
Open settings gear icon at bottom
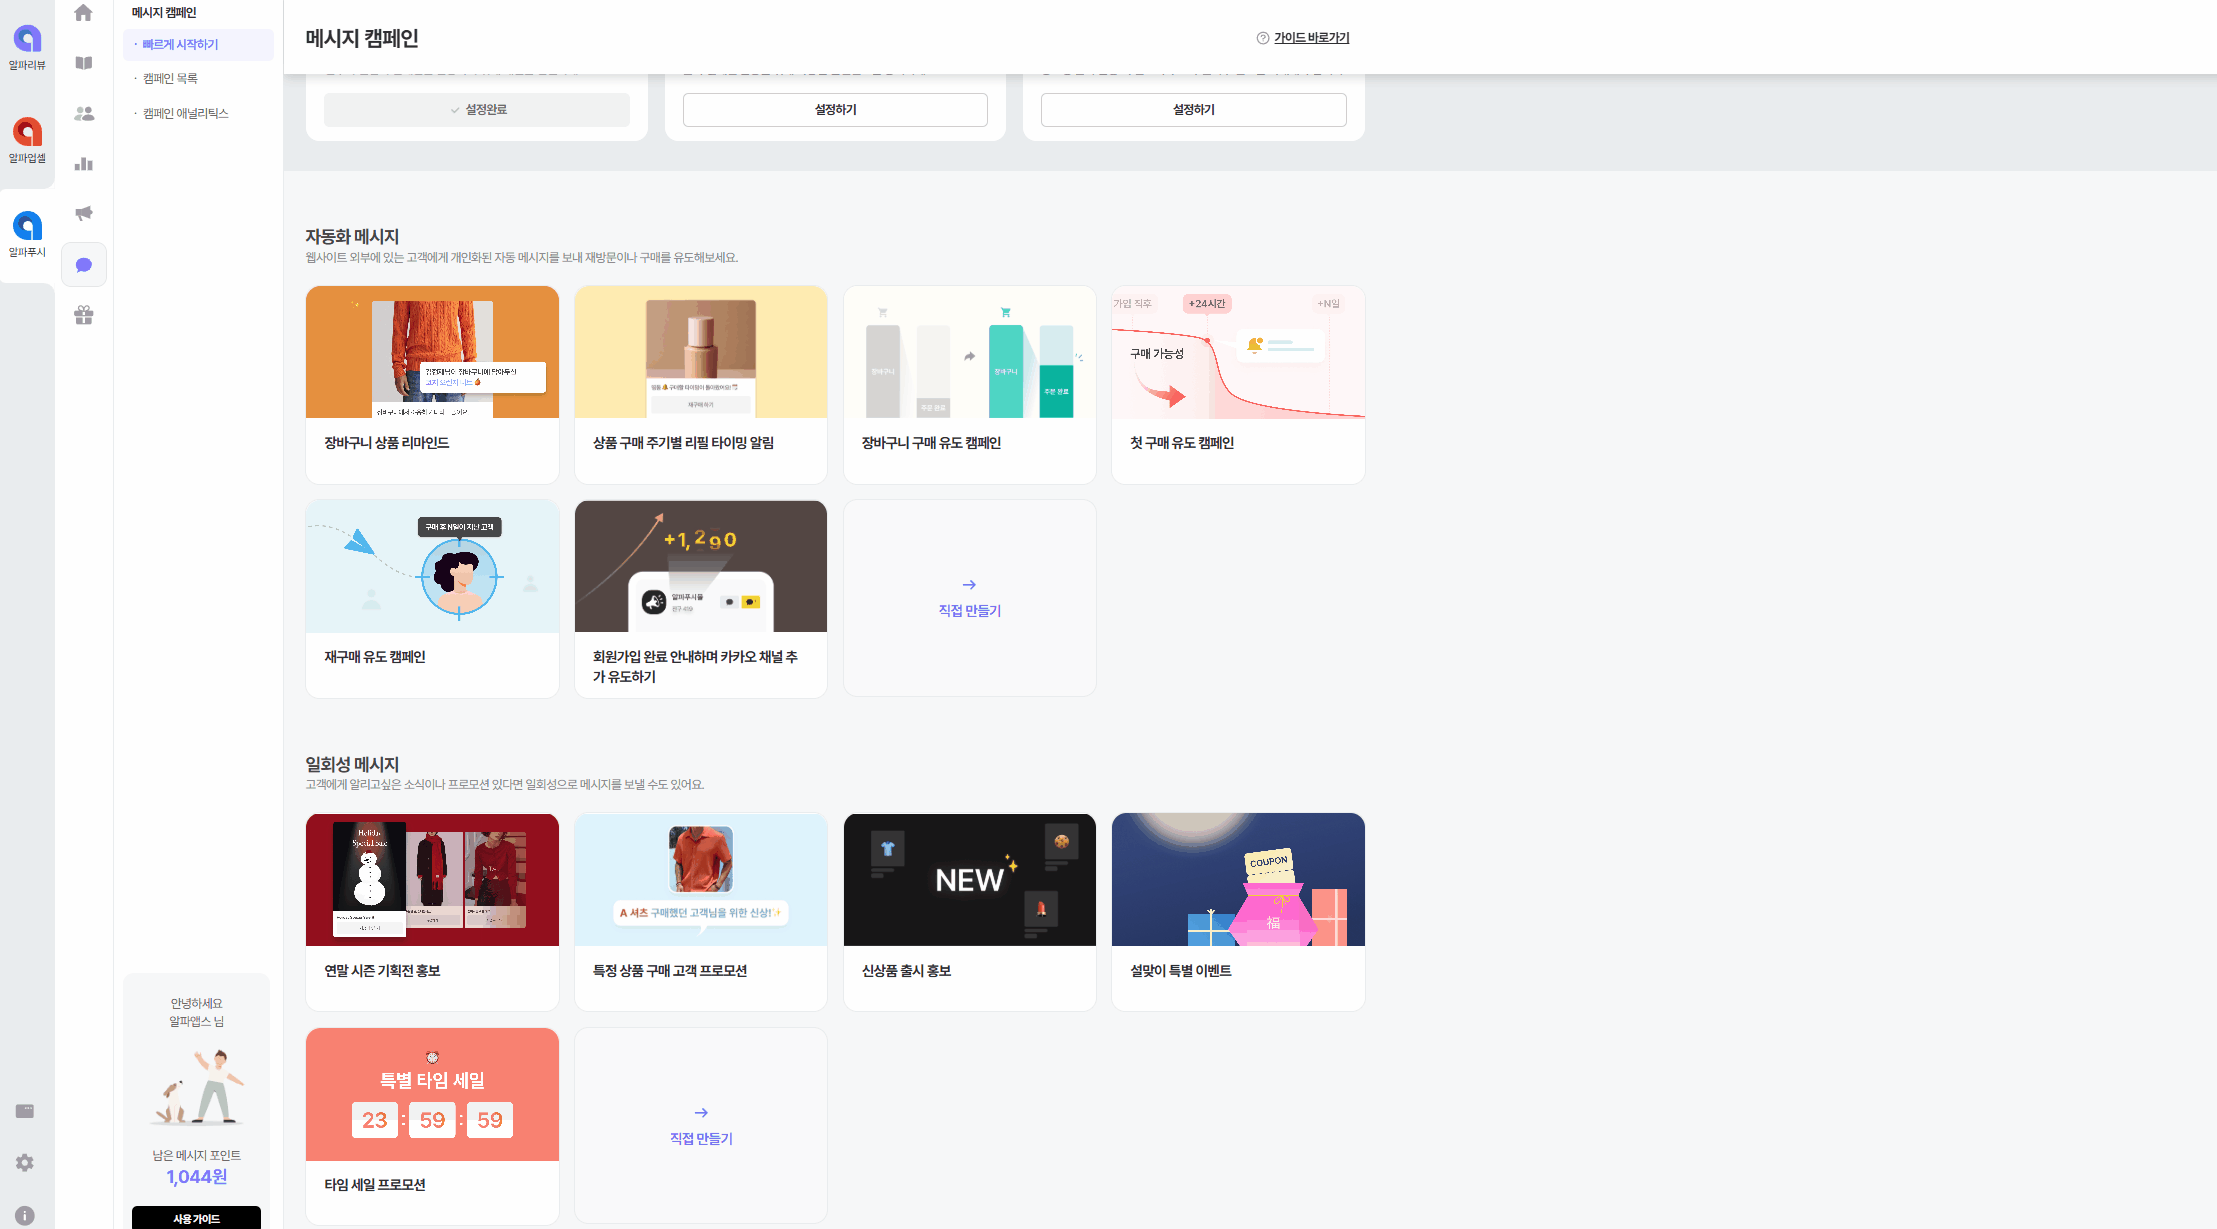[25, 1162]
